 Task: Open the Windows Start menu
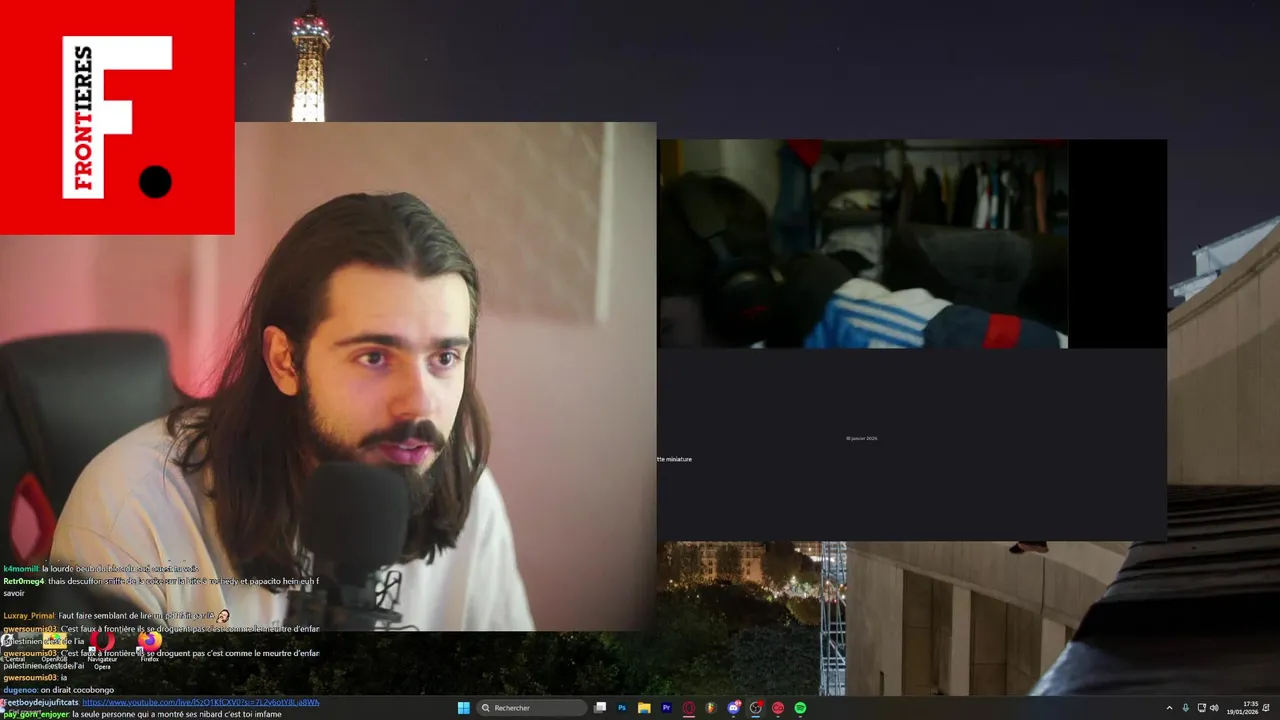click(x=464, y=708)
